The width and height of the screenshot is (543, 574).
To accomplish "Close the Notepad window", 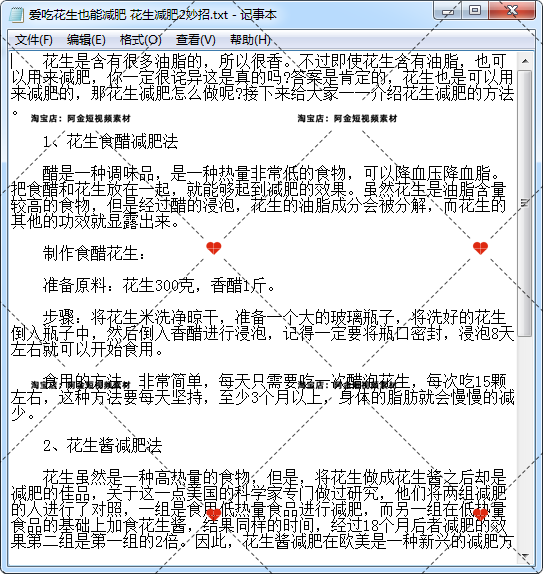I will click(x=512, y=11).
